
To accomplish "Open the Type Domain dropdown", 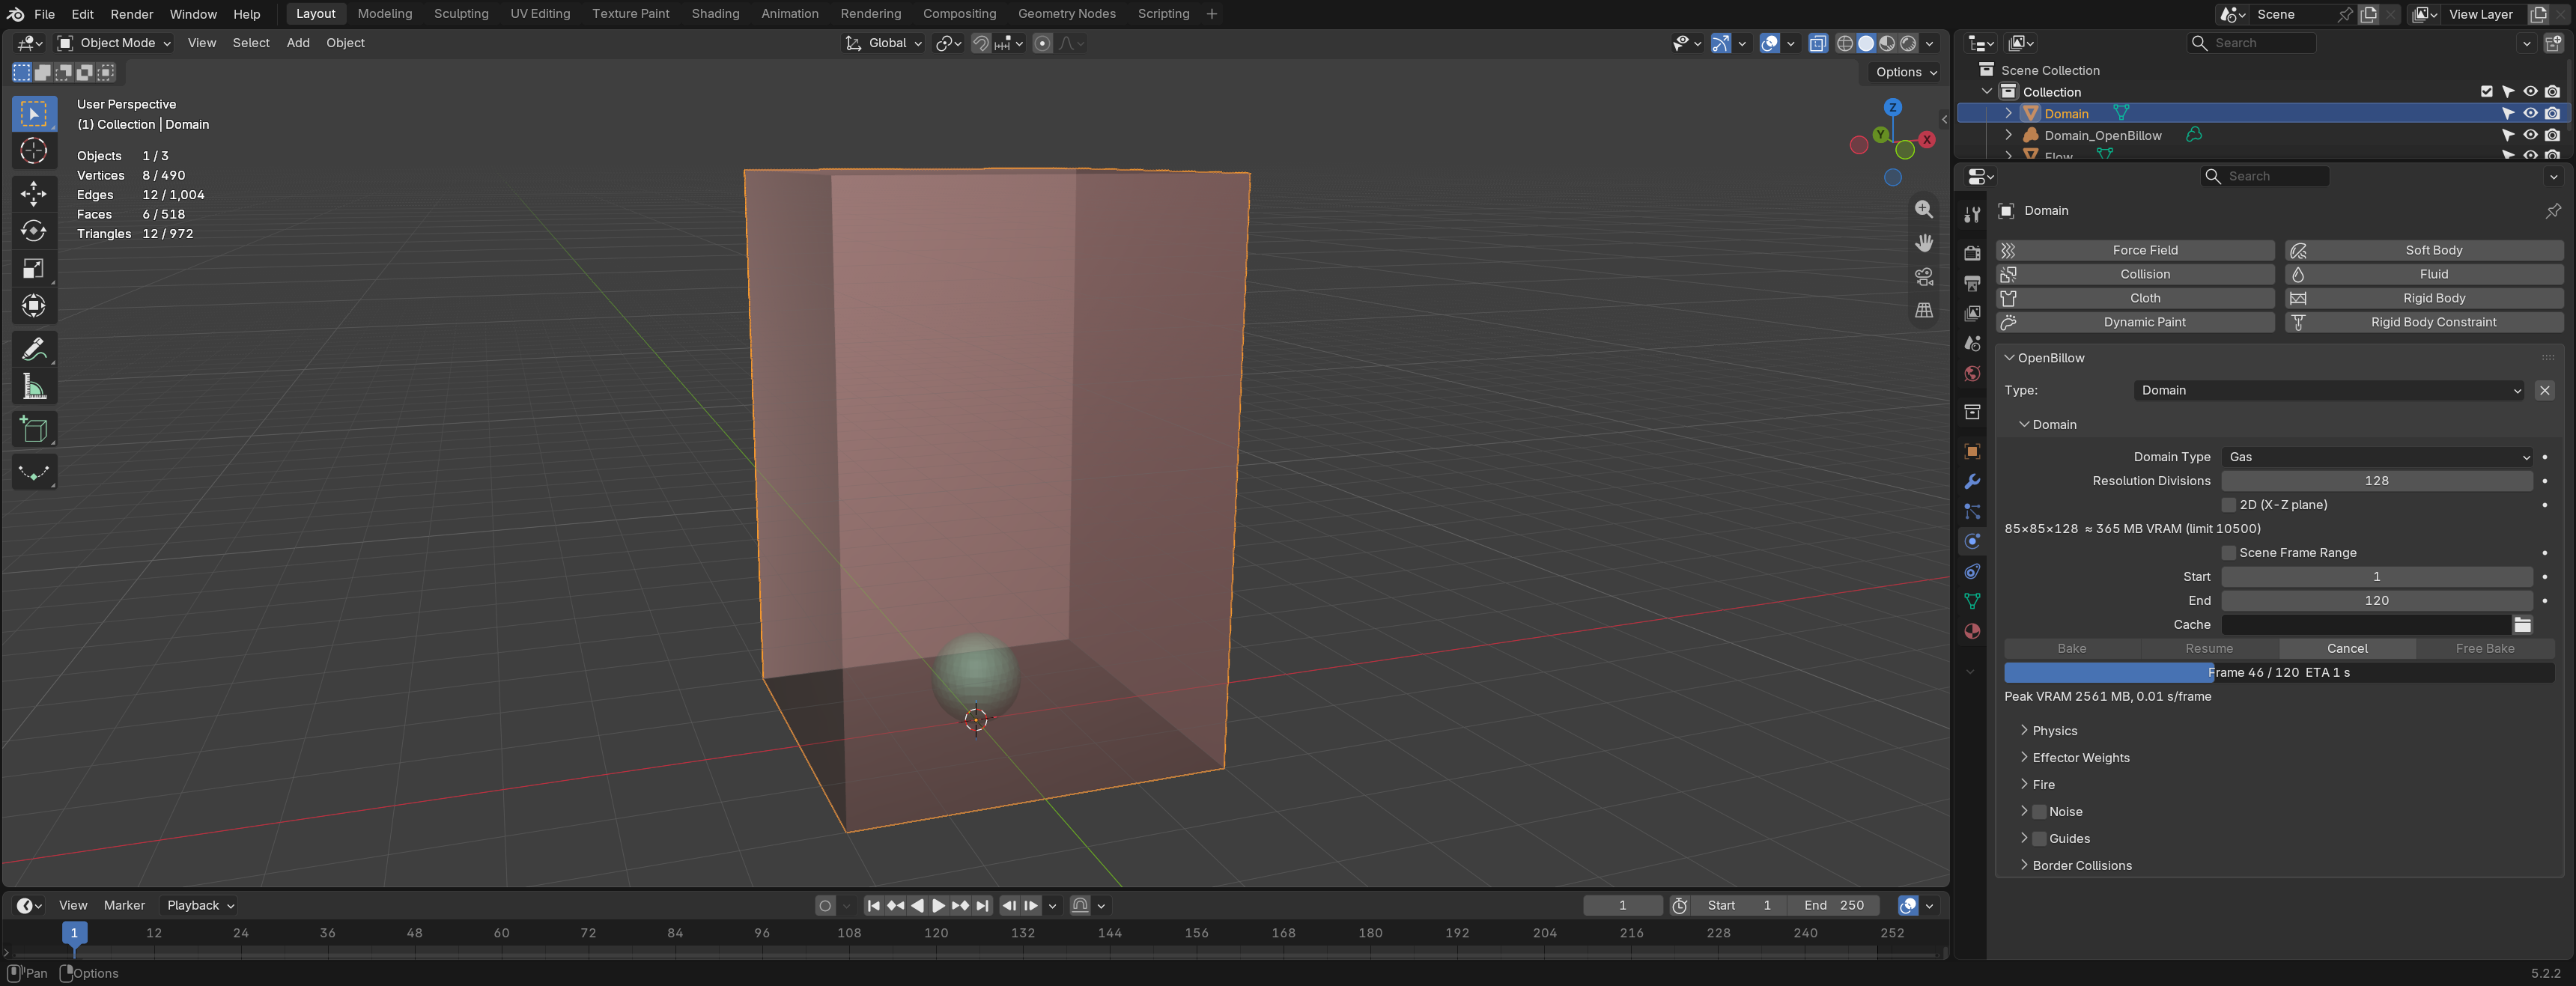I will [x=2328, y=390].
